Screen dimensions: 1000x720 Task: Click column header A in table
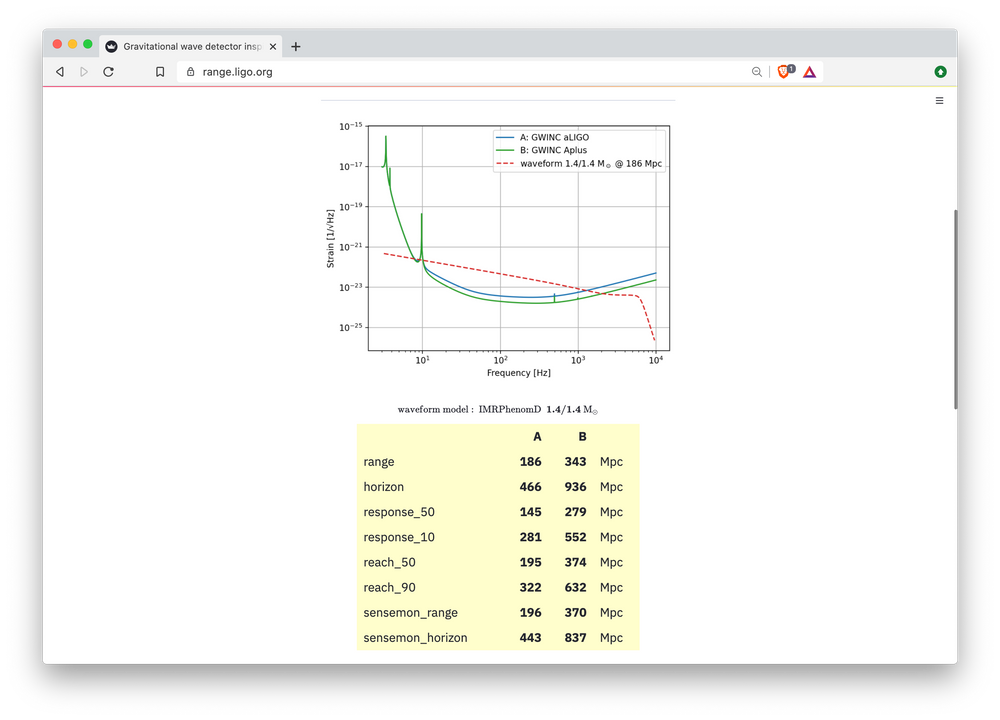pos(537,437)
